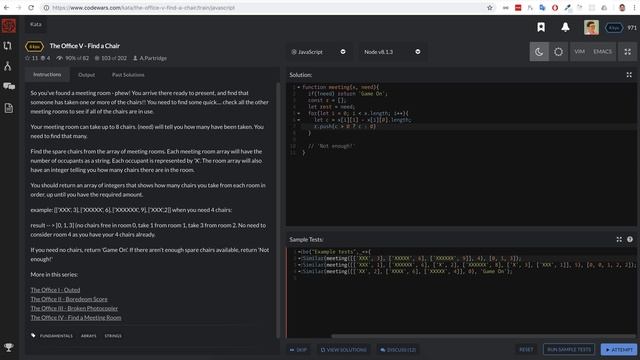The width and height of the screenshot is (640, 360).
Task: Click the codewars.com URL address bar
Action: click(x=261, y=7)
